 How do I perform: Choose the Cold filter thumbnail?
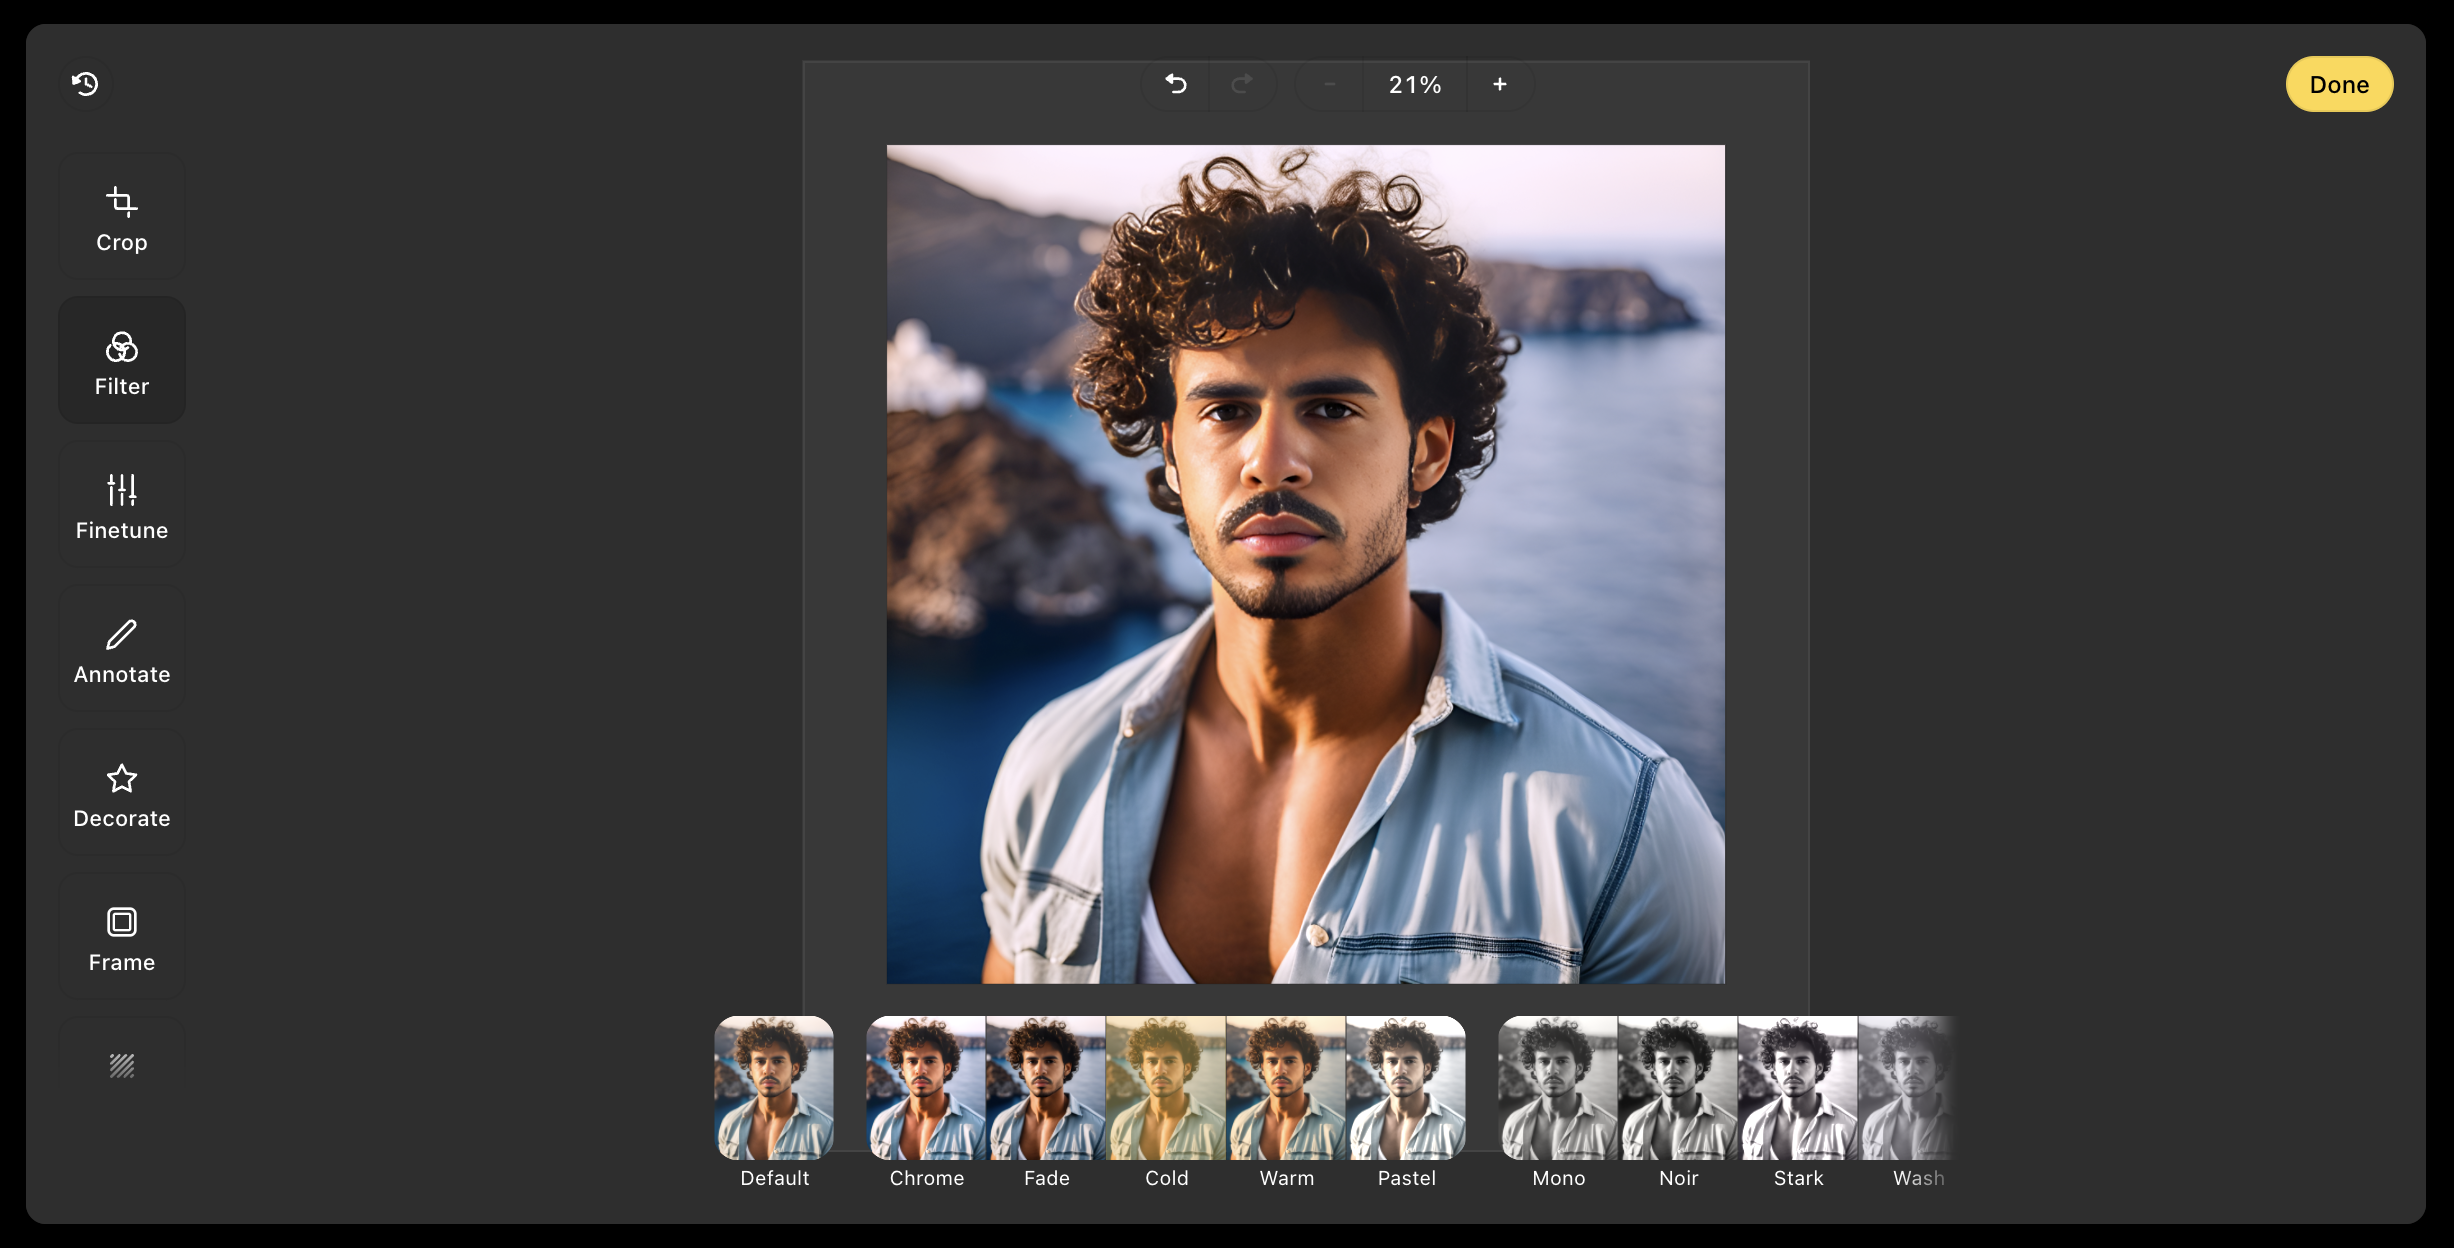(1166, 1089)
